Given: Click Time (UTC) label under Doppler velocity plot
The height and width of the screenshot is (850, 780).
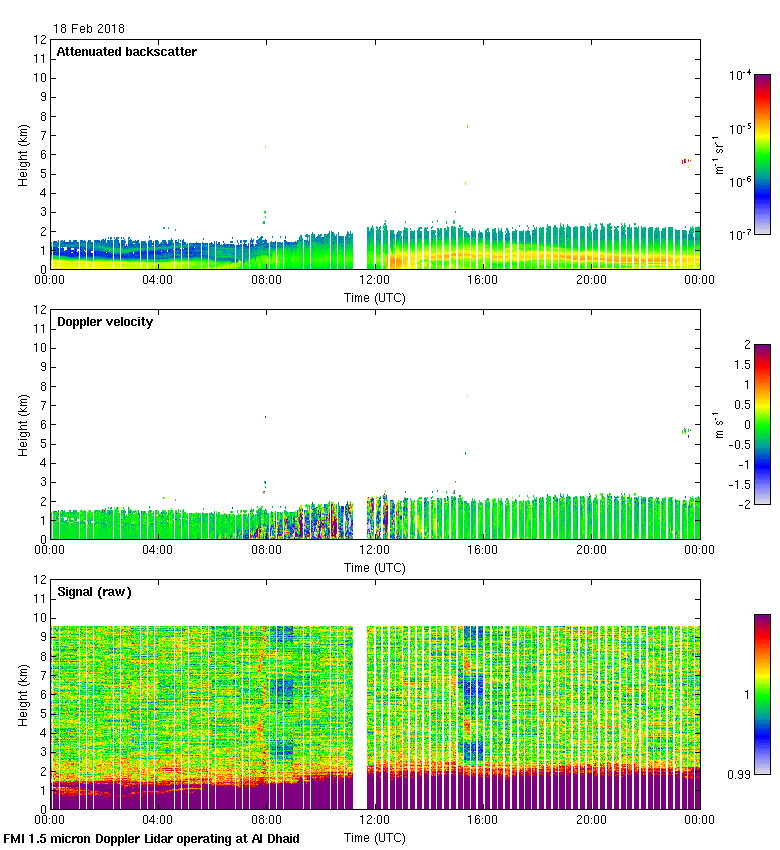Looking at the screenshot, I should (375, 567).
